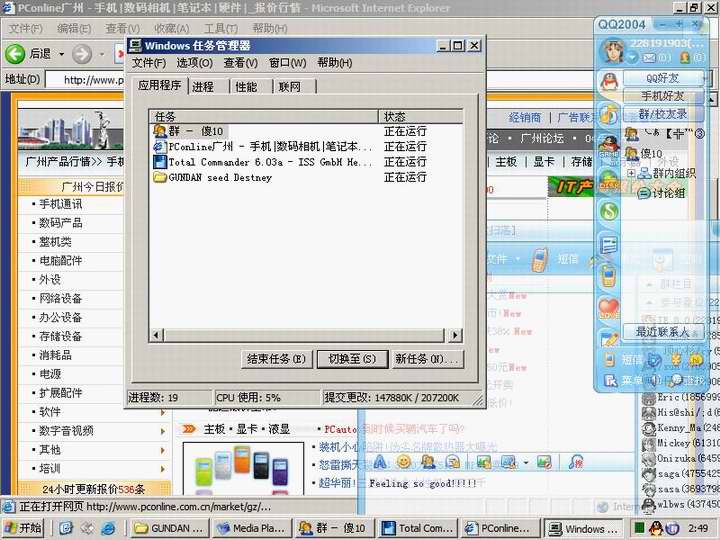The image size is (720, 540).
Task: Expand the 数字音视频 submenu arrow
Action: [x=163, y=431]
